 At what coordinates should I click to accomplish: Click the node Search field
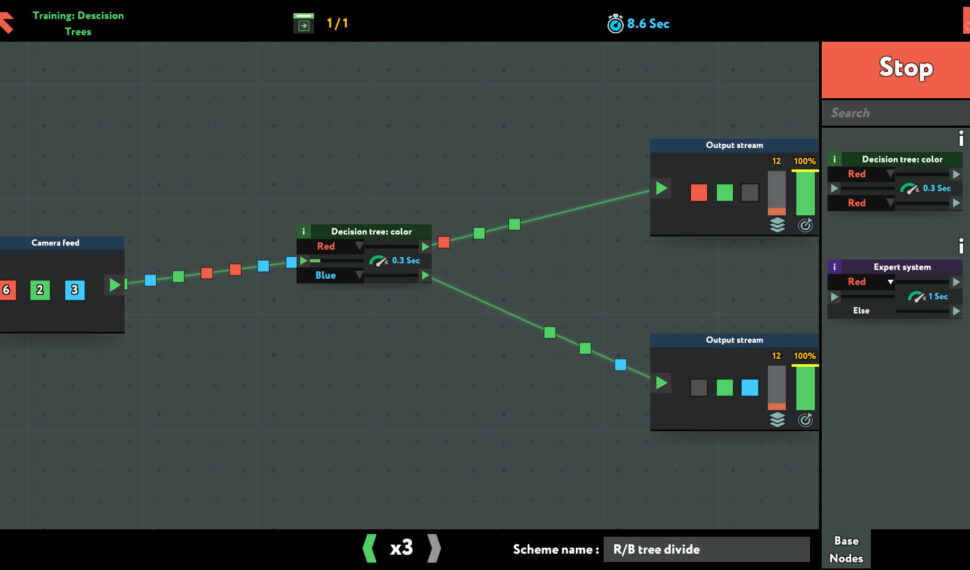pyautogui.click(x=895, y=113)
